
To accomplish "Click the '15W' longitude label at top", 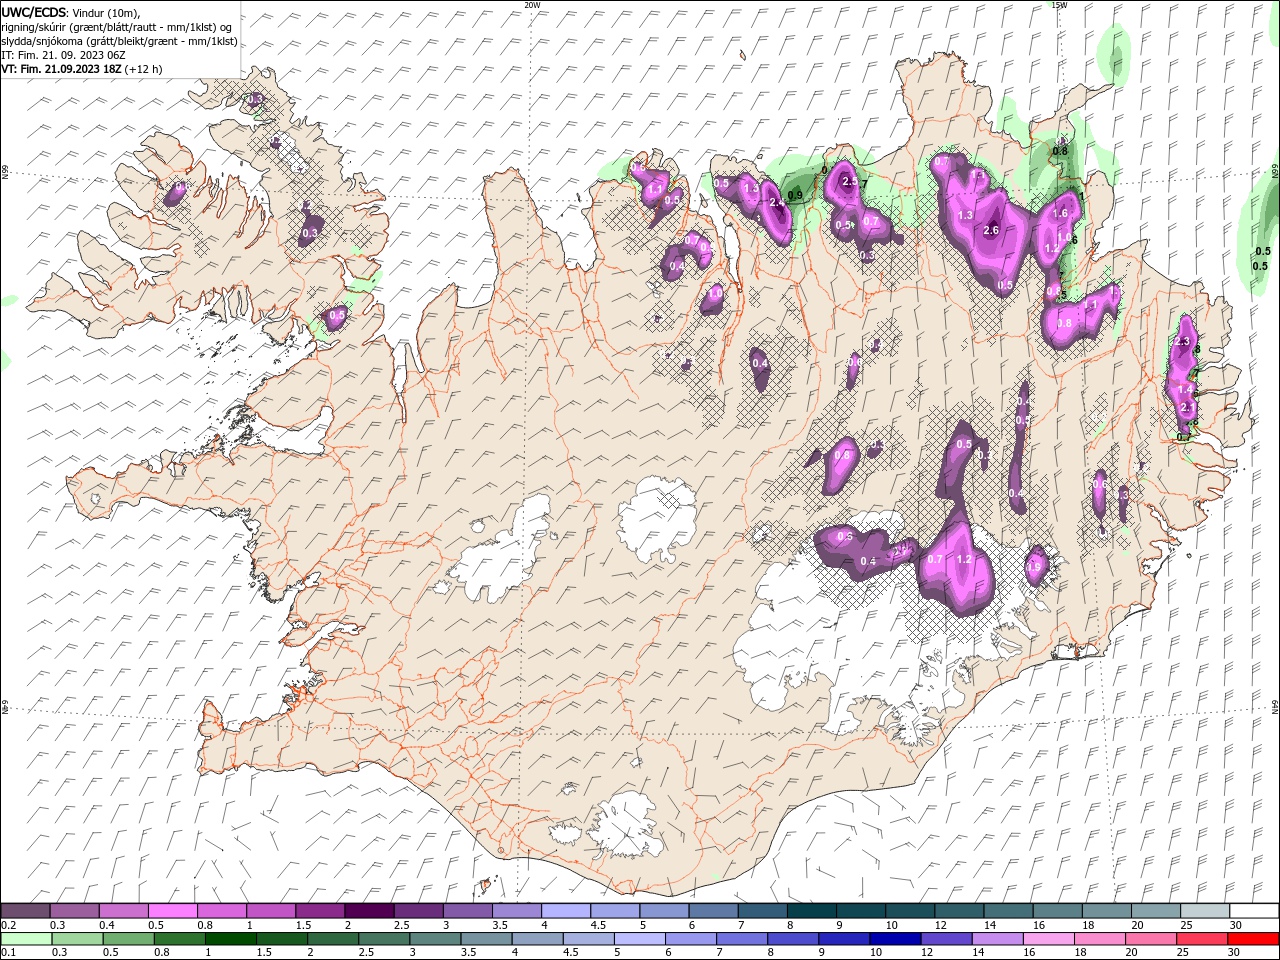I will [1059, 5].
